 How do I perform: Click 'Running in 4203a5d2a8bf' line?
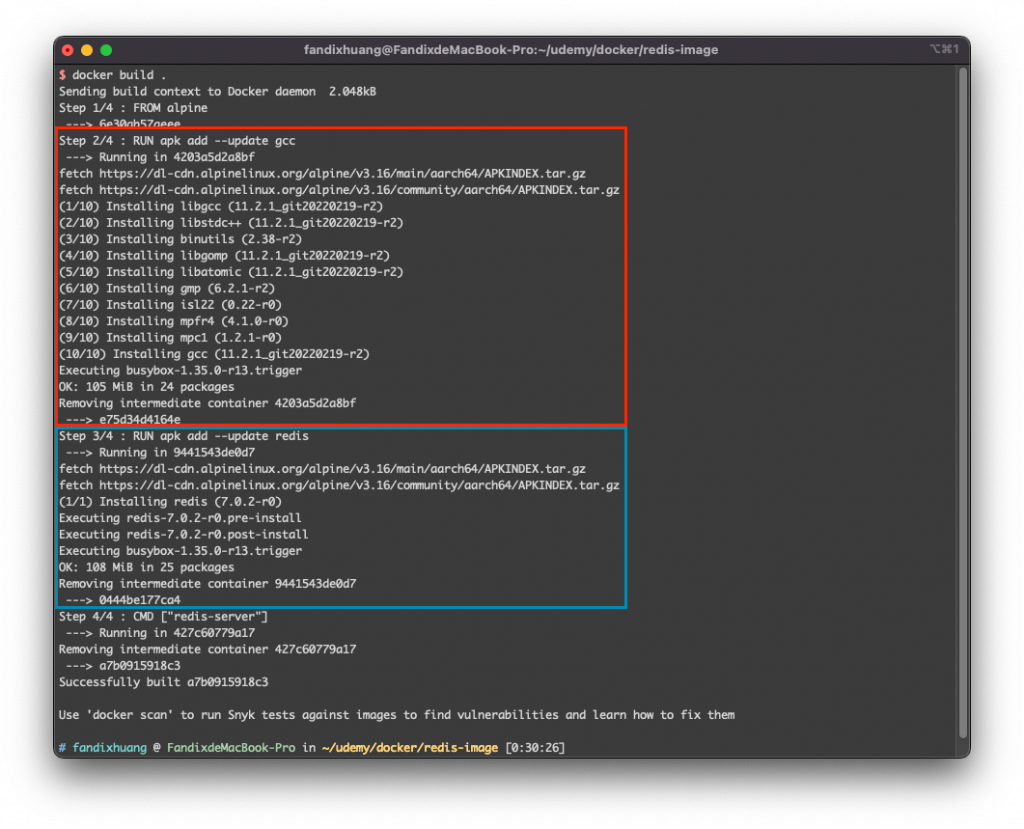click(x=160, y=157)
